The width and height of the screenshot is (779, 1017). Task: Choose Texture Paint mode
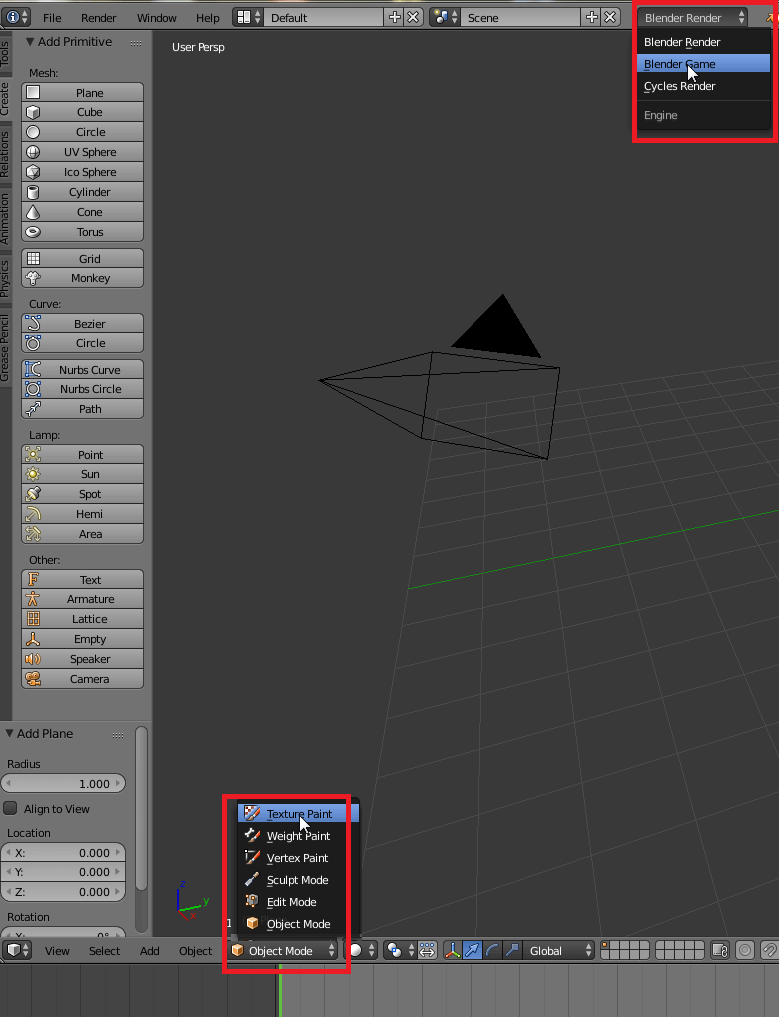pos(298,814)
